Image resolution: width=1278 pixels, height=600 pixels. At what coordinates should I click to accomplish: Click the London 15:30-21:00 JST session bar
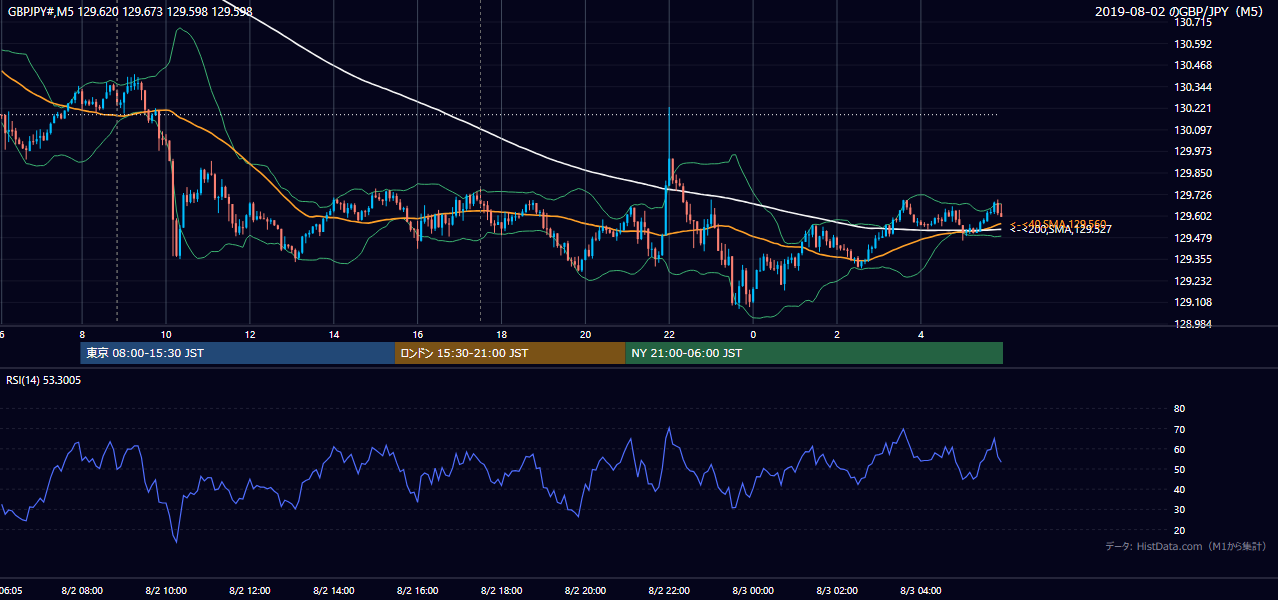pos(510,353)
